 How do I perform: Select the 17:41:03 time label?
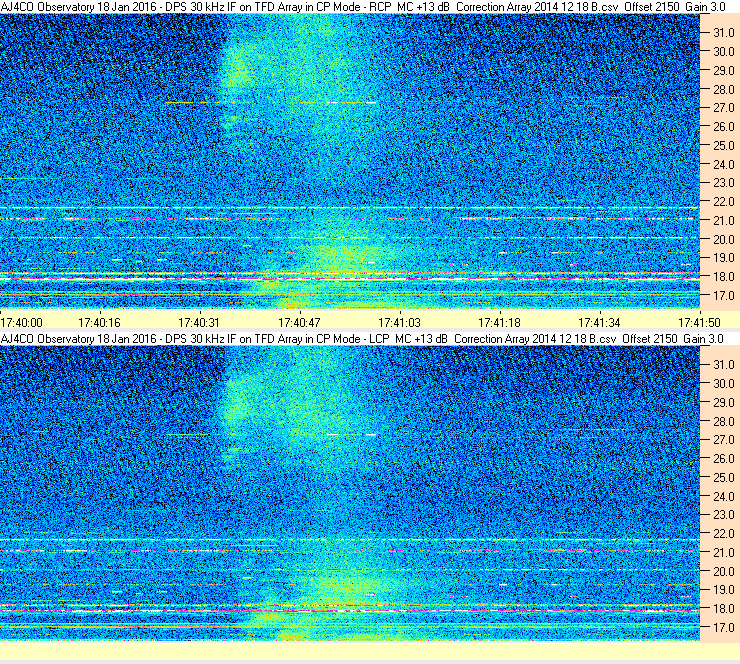coord(399,323)
